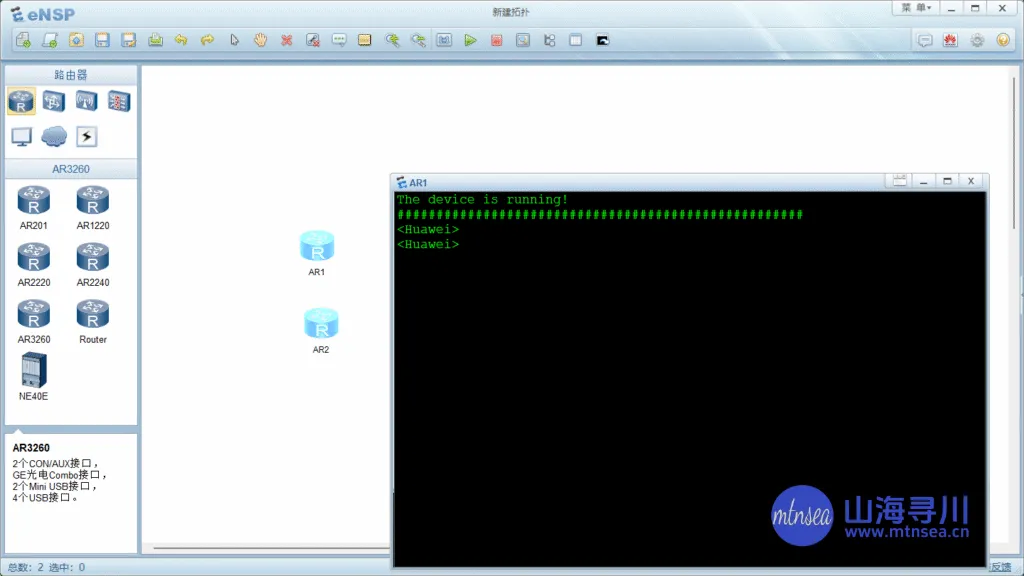Select the lightning connection cable category

click(x=86, y=136)
